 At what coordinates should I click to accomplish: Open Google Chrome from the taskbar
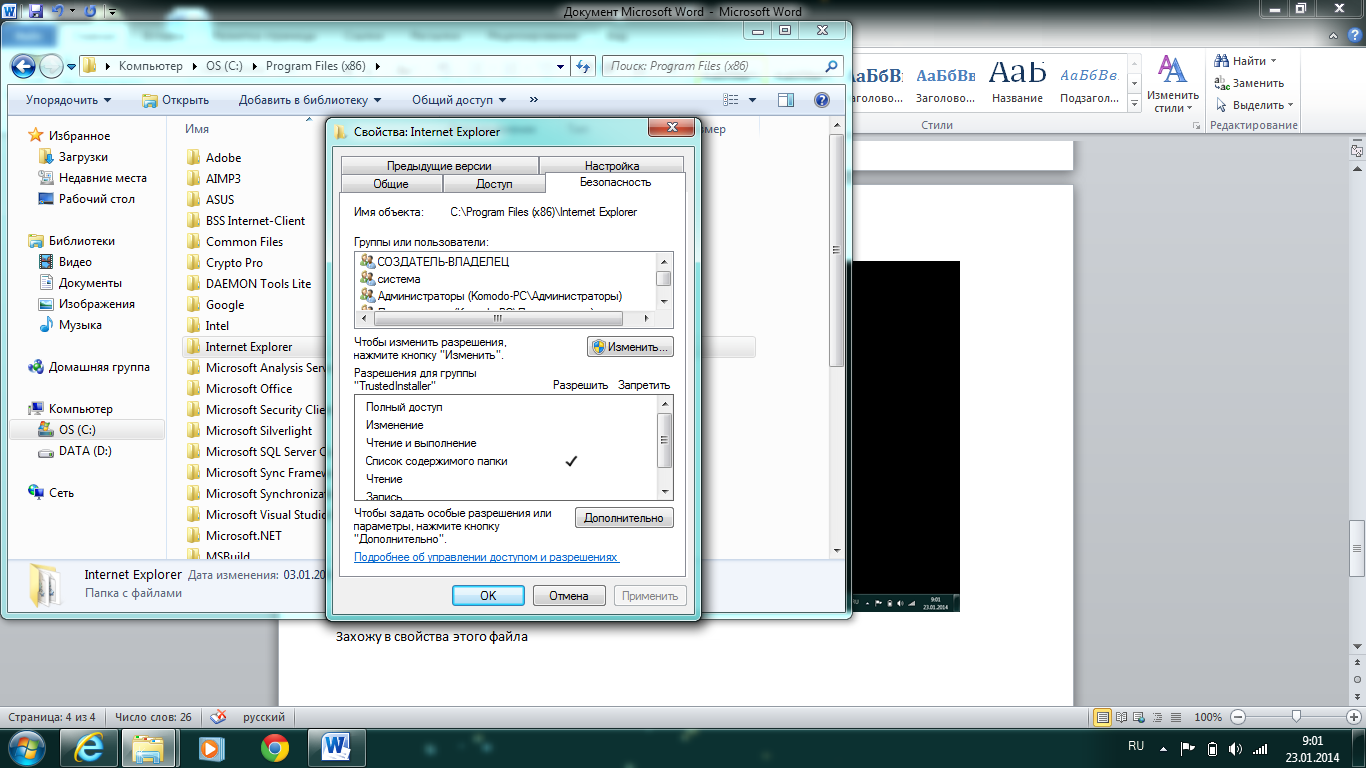tap(274, 747)
